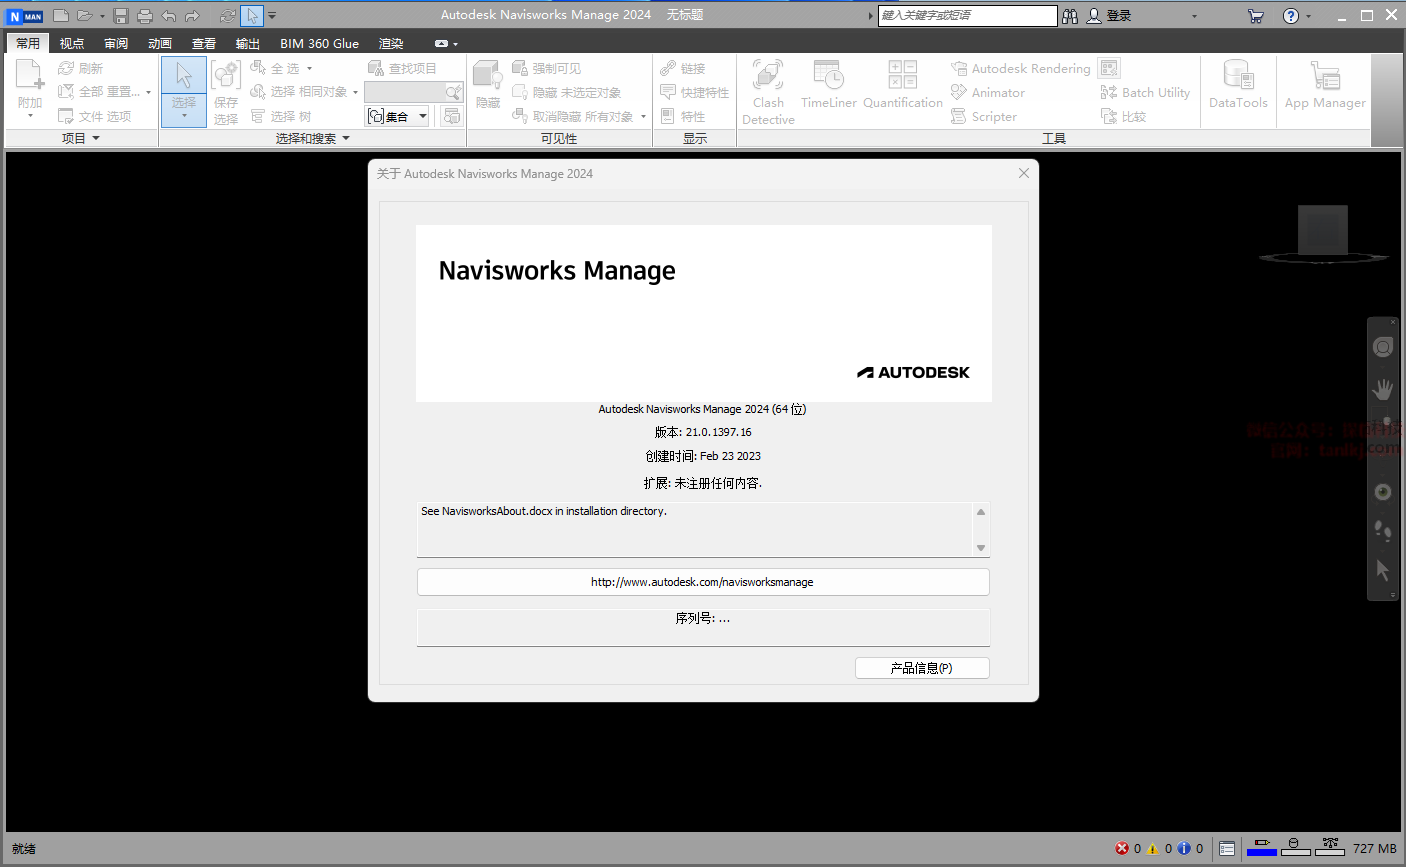Toggle the SteeringWheels button in navigation bar

coord(1383,347)
